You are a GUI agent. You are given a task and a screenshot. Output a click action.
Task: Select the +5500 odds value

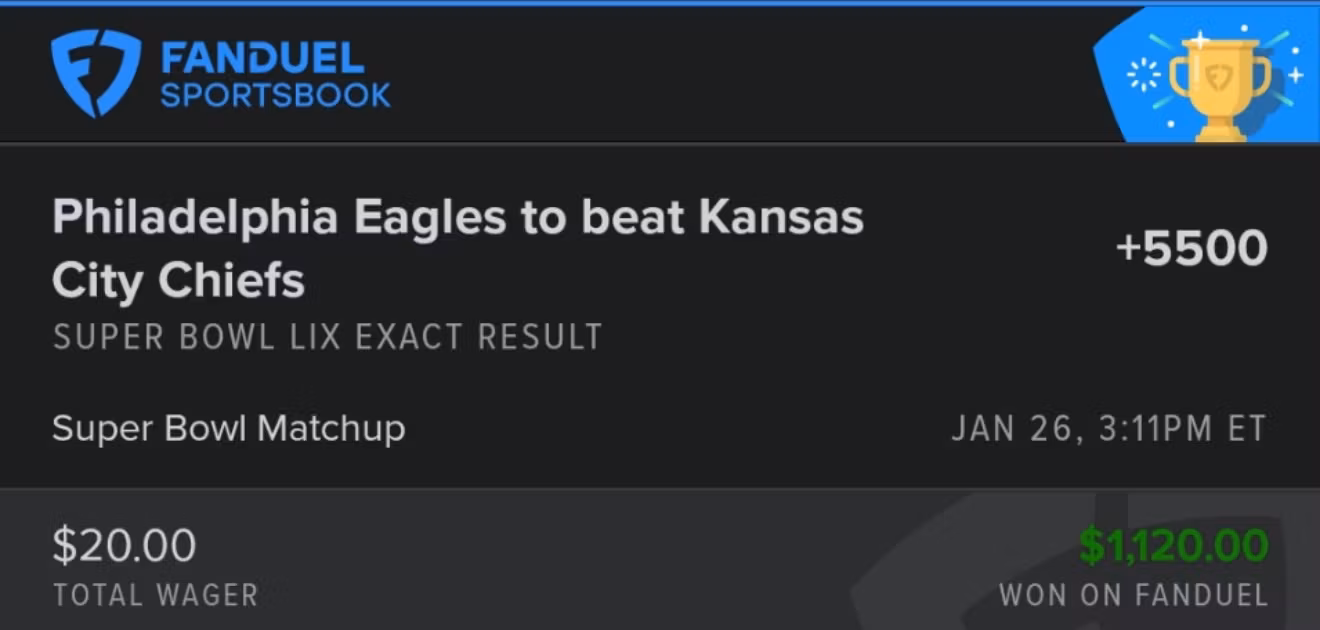point(1191,249)
